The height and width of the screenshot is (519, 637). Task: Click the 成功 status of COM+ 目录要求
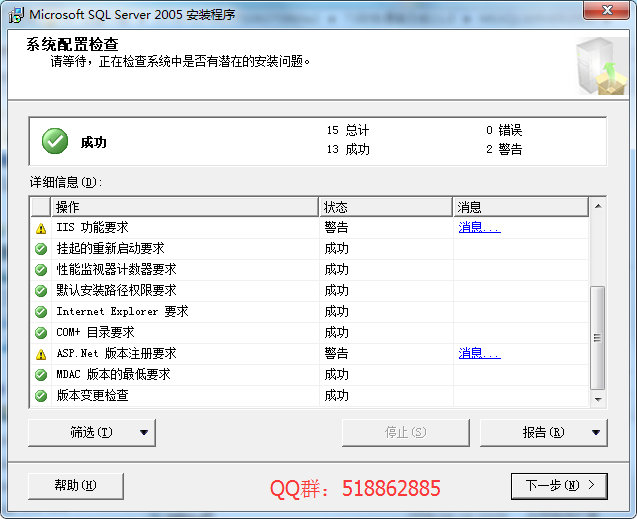click(336, 333)
